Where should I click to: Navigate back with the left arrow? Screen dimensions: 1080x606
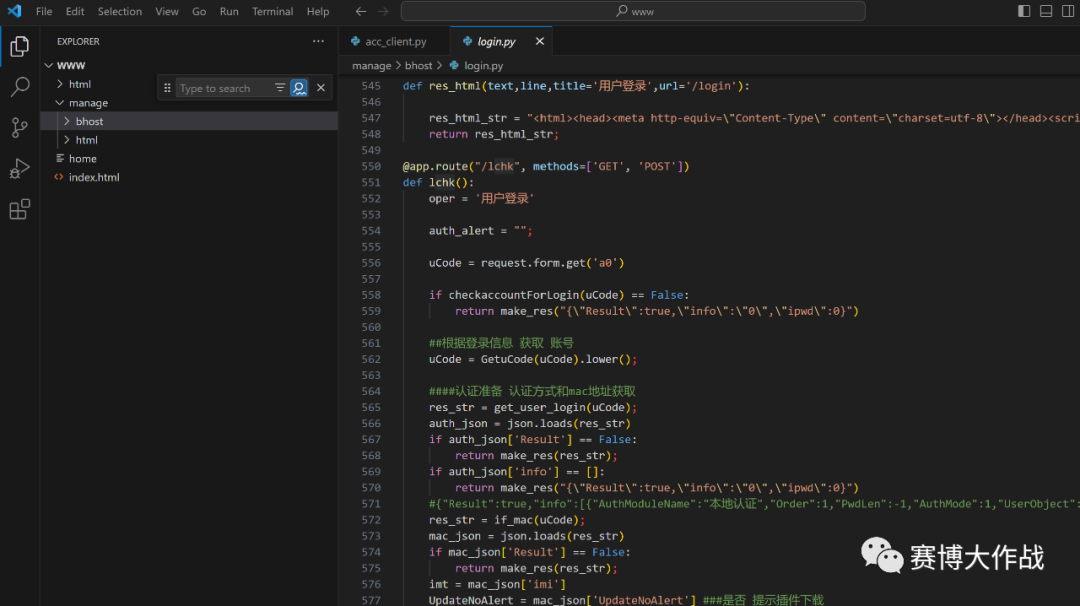[361, 12]
